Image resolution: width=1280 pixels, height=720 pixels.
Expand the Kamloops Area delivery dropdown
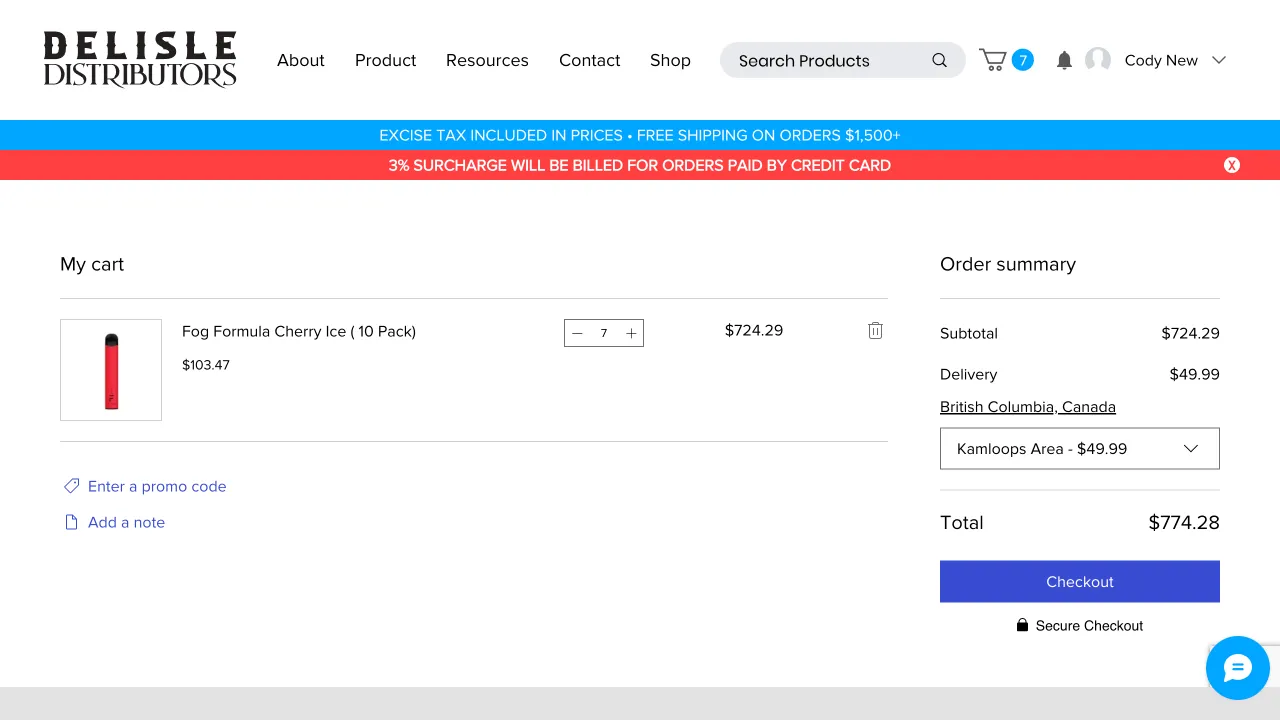[1079, 448]
